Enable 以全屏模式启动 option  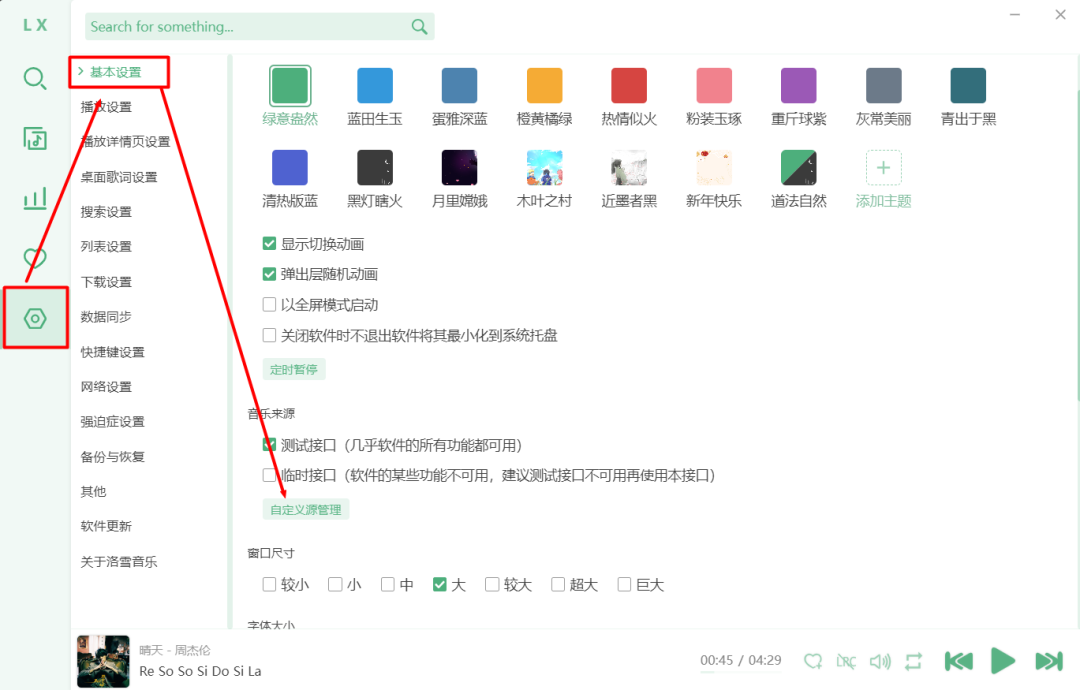coord(270,304)
